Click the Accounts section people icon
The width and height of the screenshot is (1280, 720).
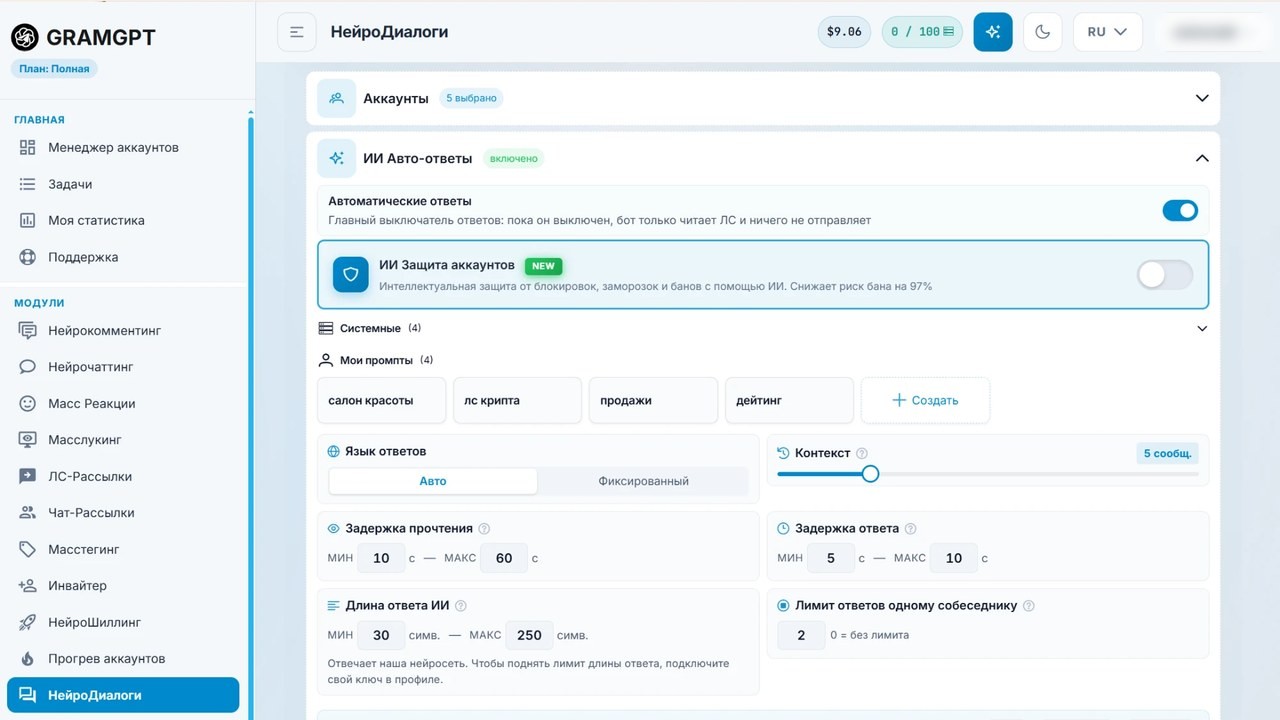click(337, 98)
